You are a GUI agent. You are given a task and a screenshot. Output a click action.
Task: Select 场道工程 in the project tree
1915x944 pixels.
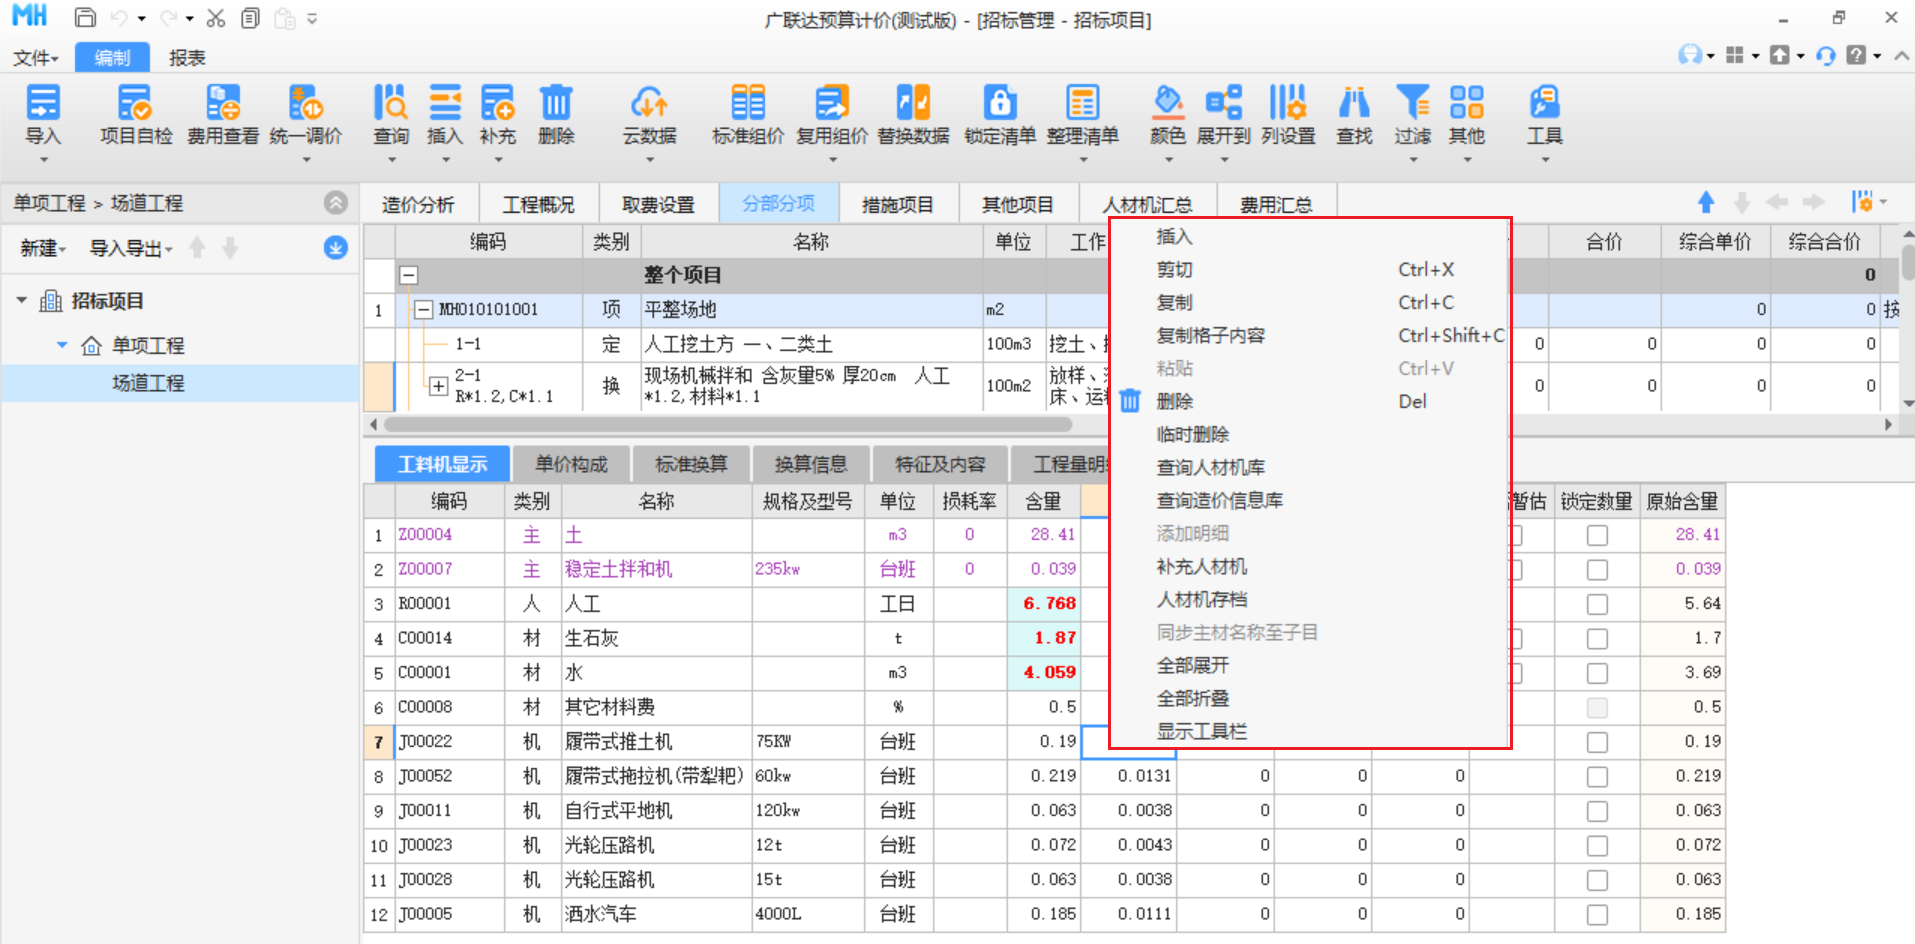point(148,383)
